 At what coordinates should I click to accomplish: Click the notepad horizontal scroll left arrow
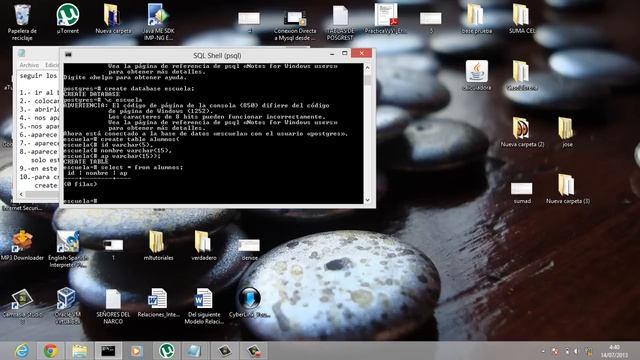click(x=21, y=195)
